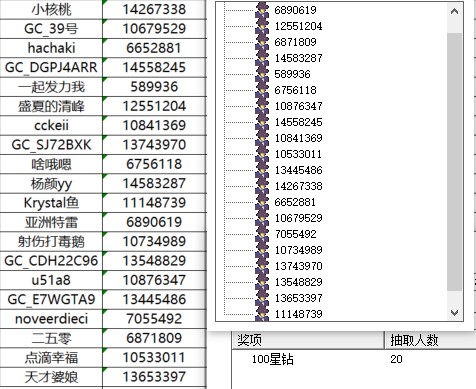The width and height of the screenshot is (476, 389).
Task: Click the avatar icon beside 14583287
Action: click(262, 58)
